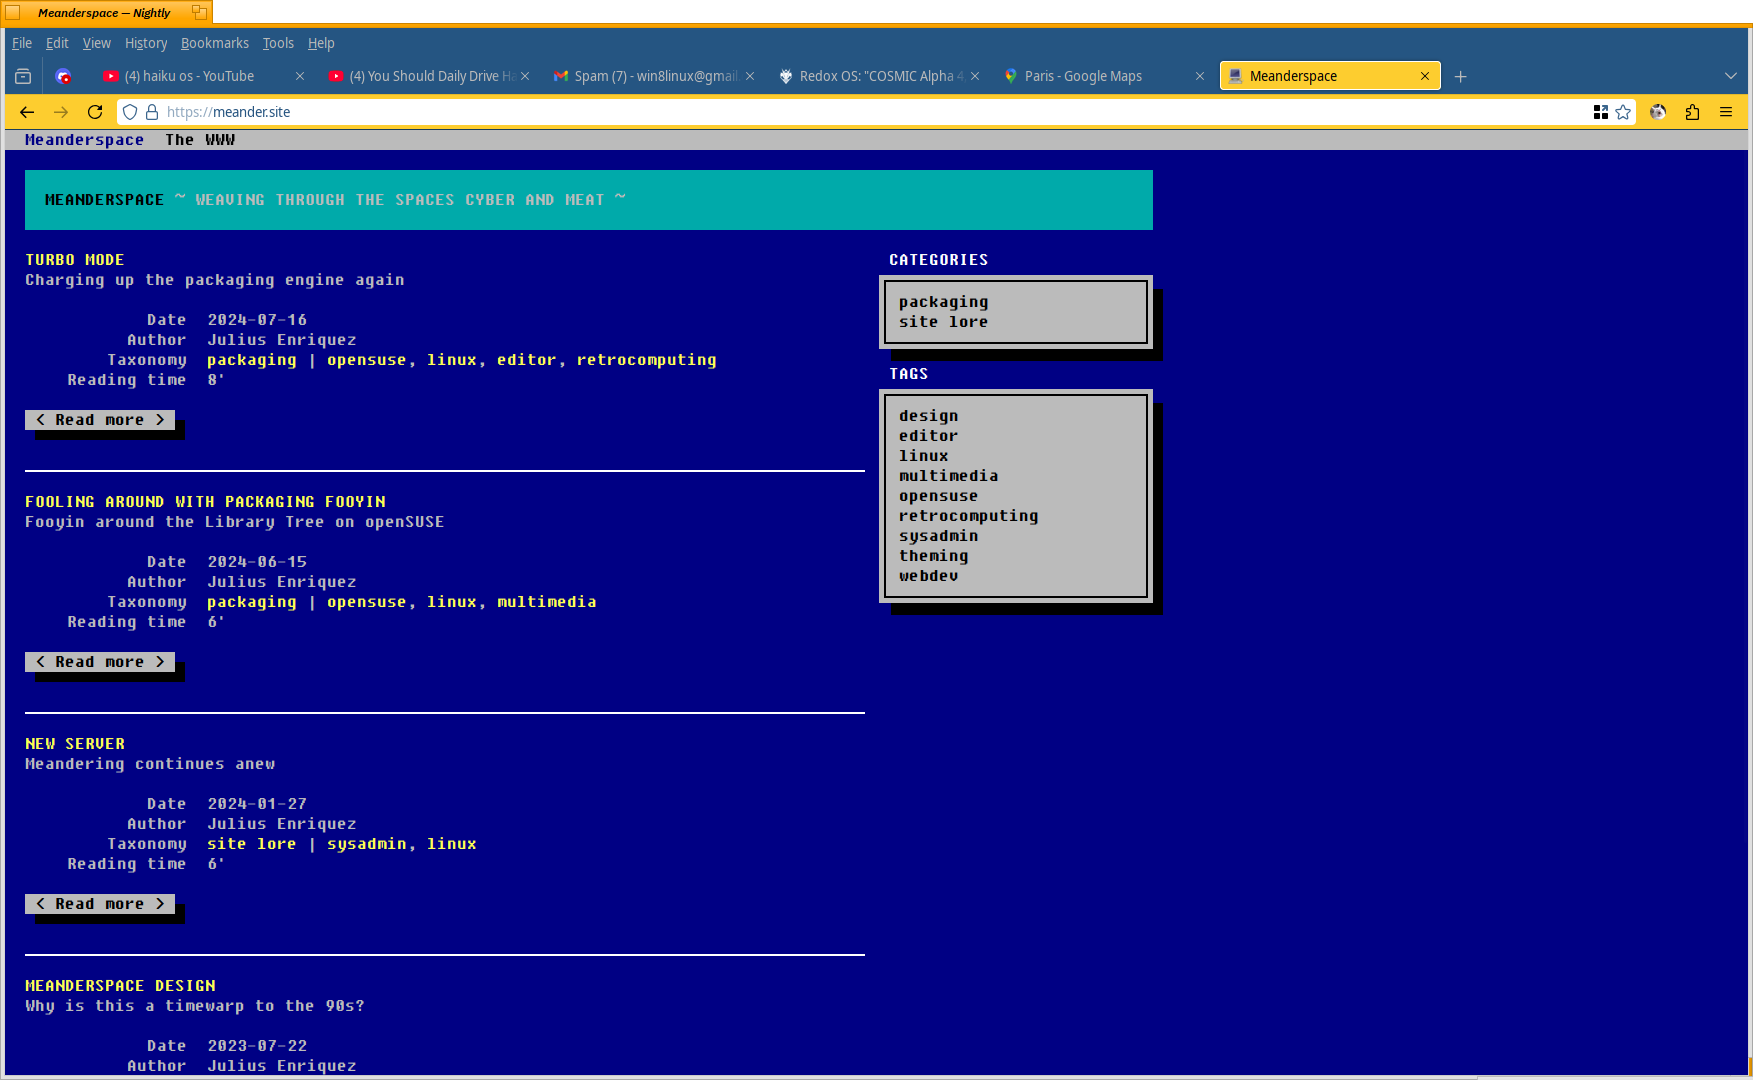Open the Extensions puzzle-piece icon
The image size is (1753, 1080).
click(x=1692, y=112)
